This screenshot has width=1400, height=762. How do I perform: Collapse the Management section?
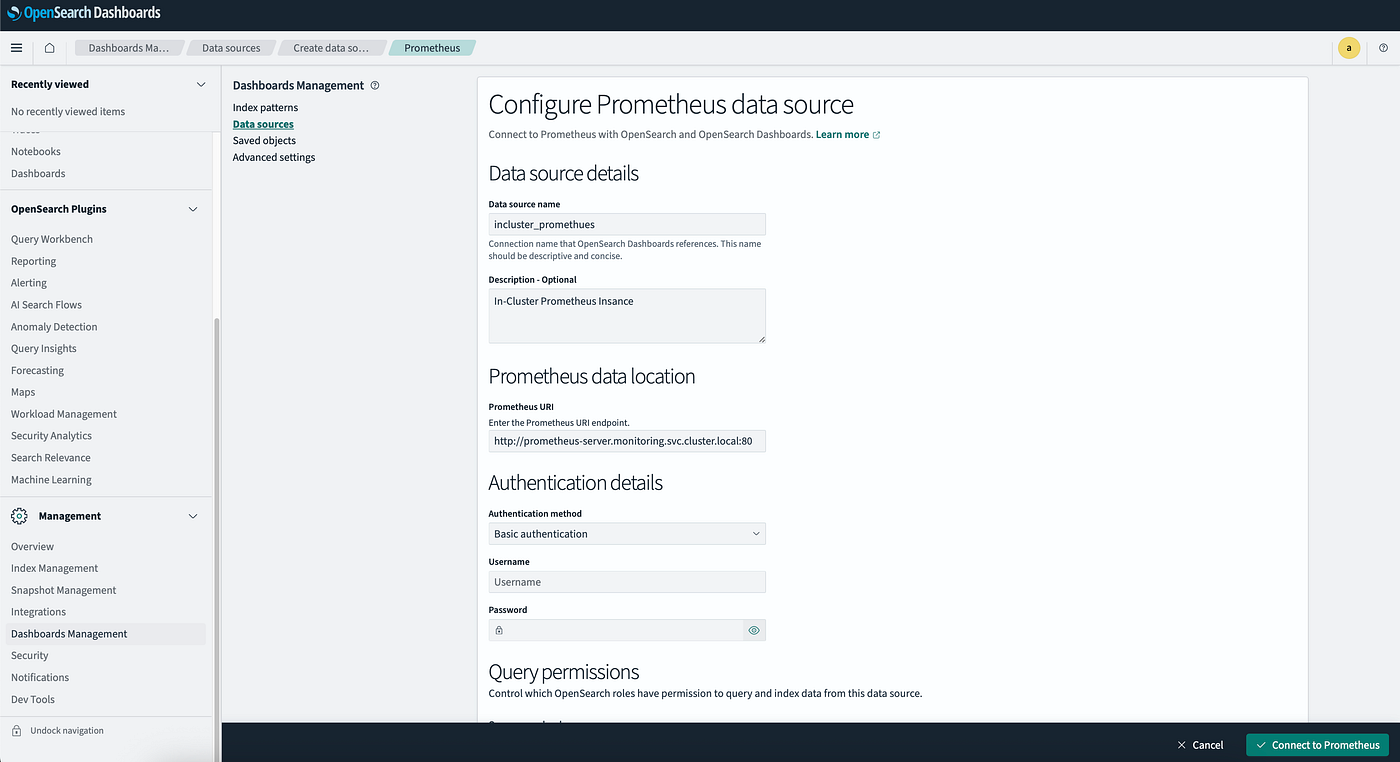[193, 516]
